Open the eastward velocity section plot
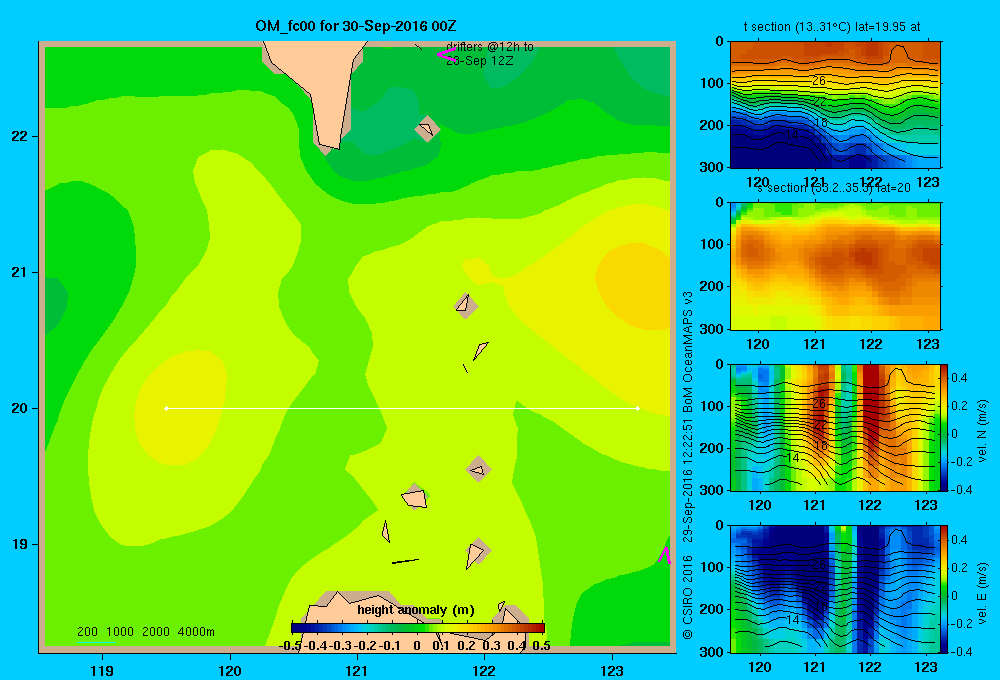The width and height of the screenshot is (1000, 680). (x=835, y=589)
